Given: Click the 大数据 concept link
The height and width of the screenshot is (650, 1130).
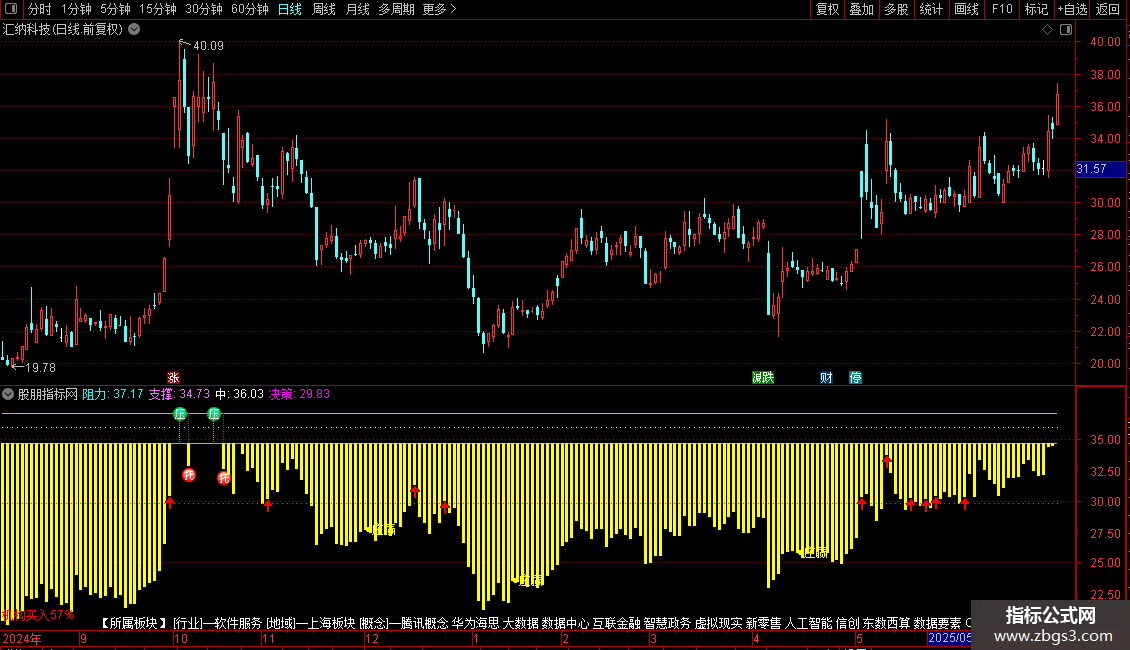Looking at the screenshot, I should pyautogui.click(x=520, y=623).
